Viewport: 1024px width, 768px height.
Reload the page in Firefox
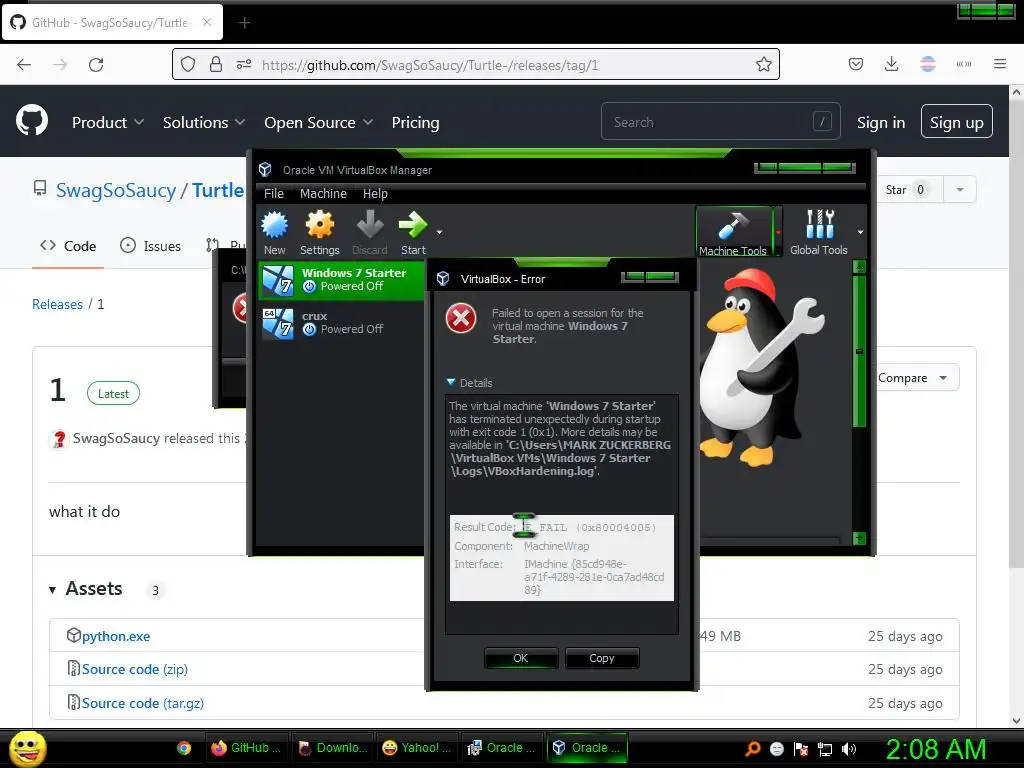point(96,64)
